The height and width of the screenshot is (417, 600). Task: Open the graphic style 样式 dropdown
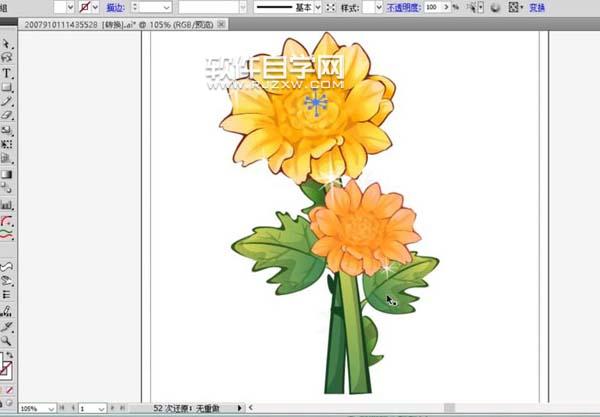379,7
